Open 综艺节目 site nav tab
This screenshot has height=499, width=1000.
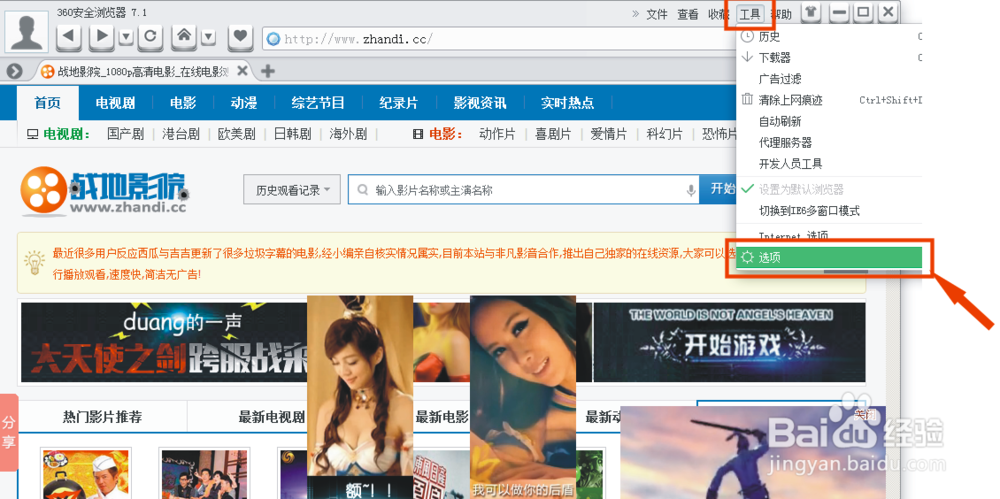(318, 103)
